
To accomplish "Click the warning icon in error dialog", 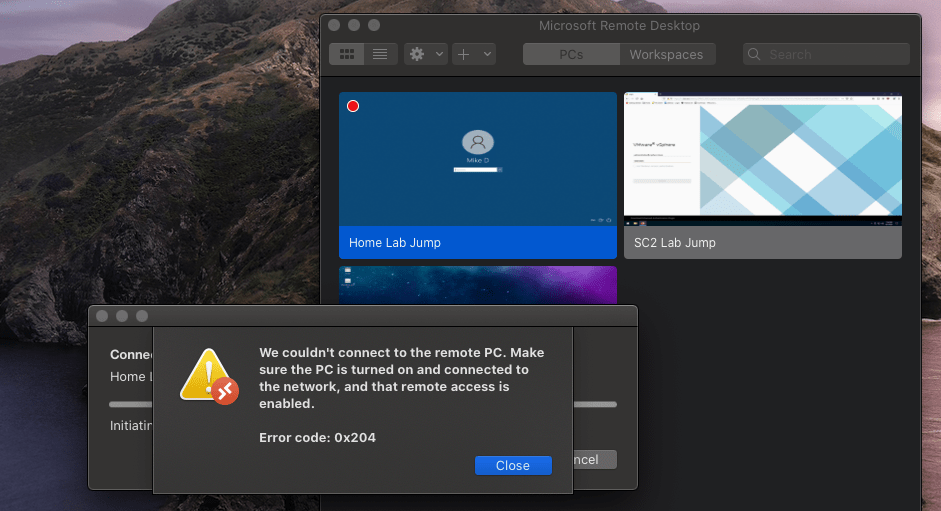I will coord(209,376).
